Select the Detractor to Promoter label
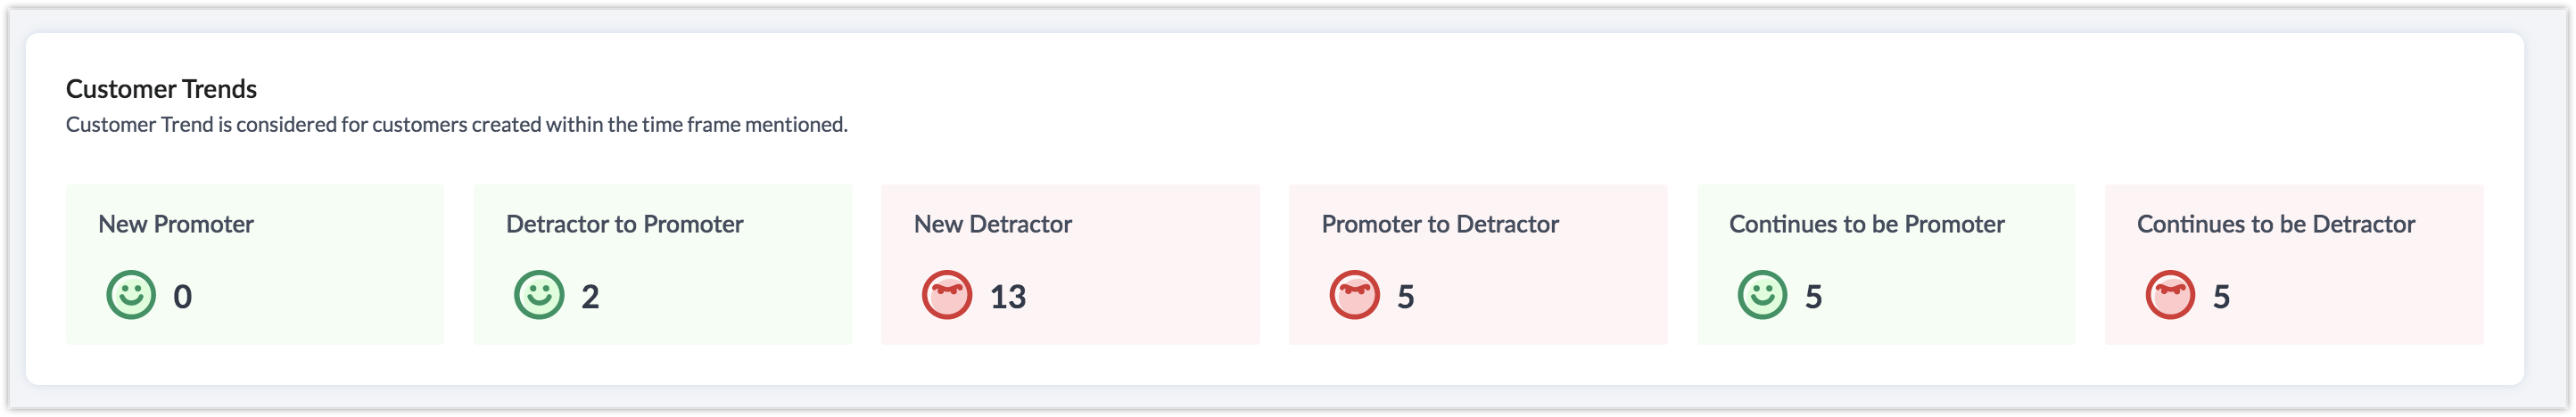This screenshot has width=2576, height=417. coord(624,224)
